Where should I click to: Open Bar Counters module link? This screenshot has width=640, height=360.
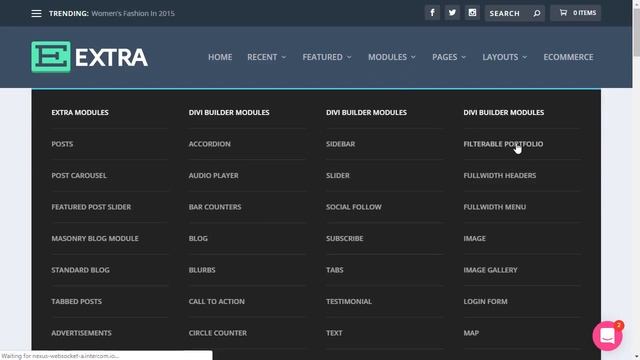coord(215,207)
